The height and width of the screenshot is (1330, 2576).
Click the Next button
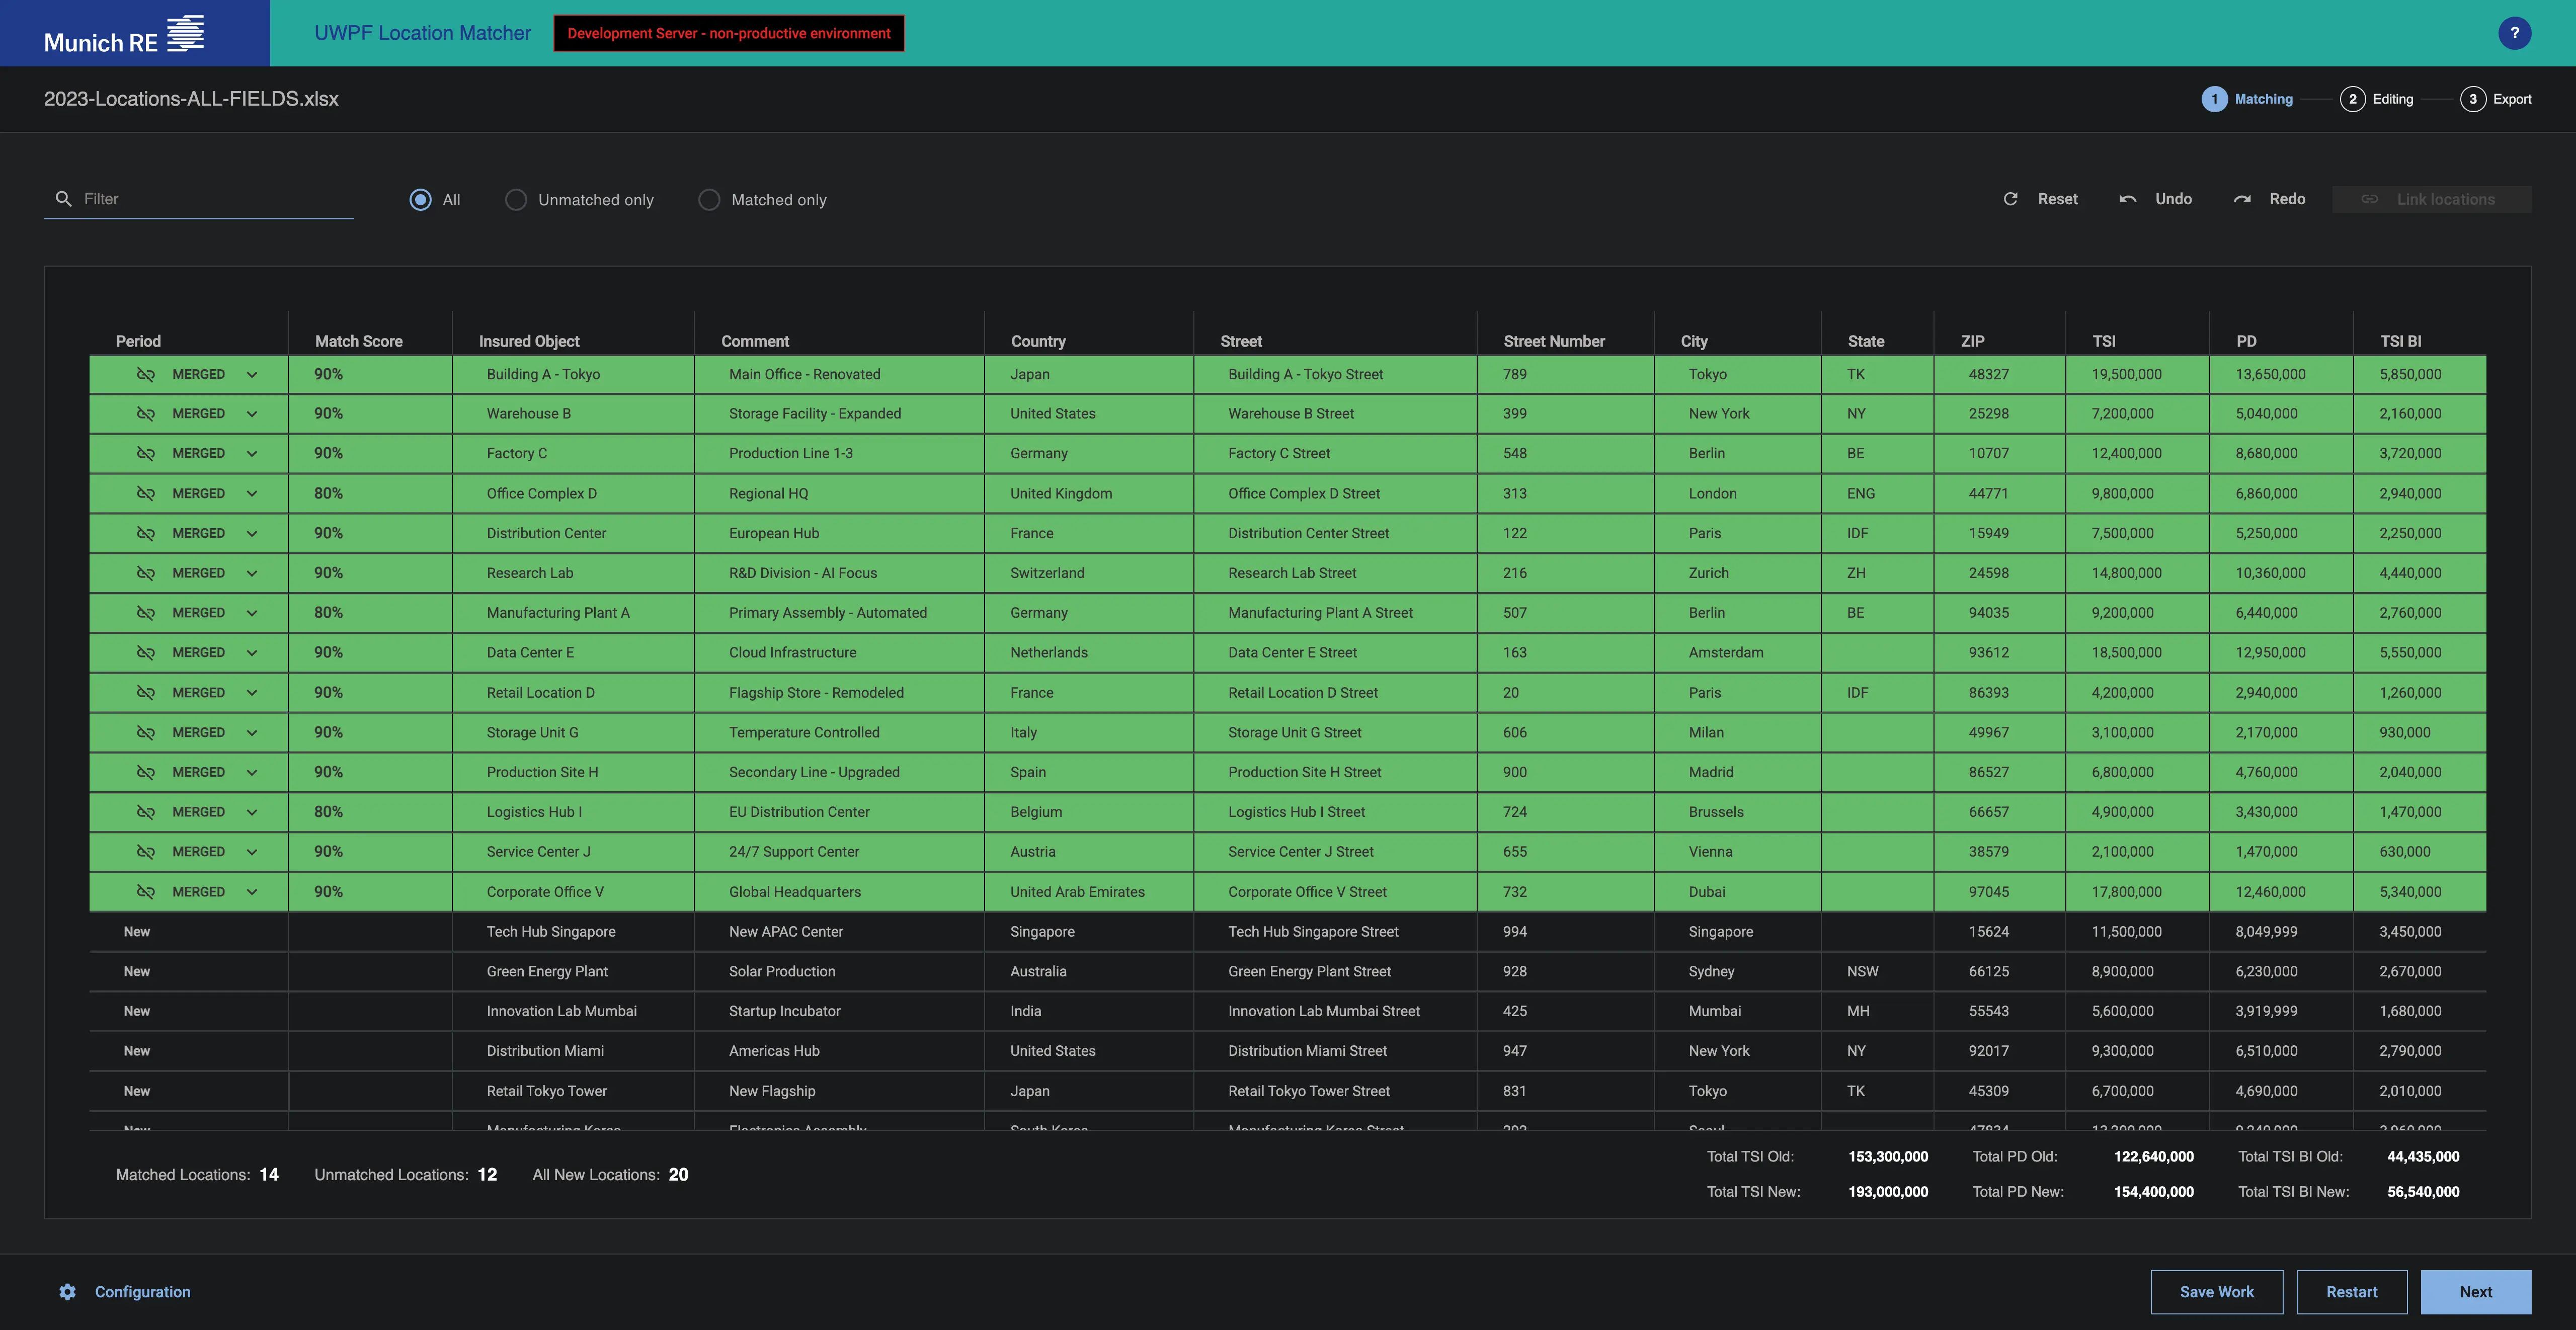click(2475, 1292)
